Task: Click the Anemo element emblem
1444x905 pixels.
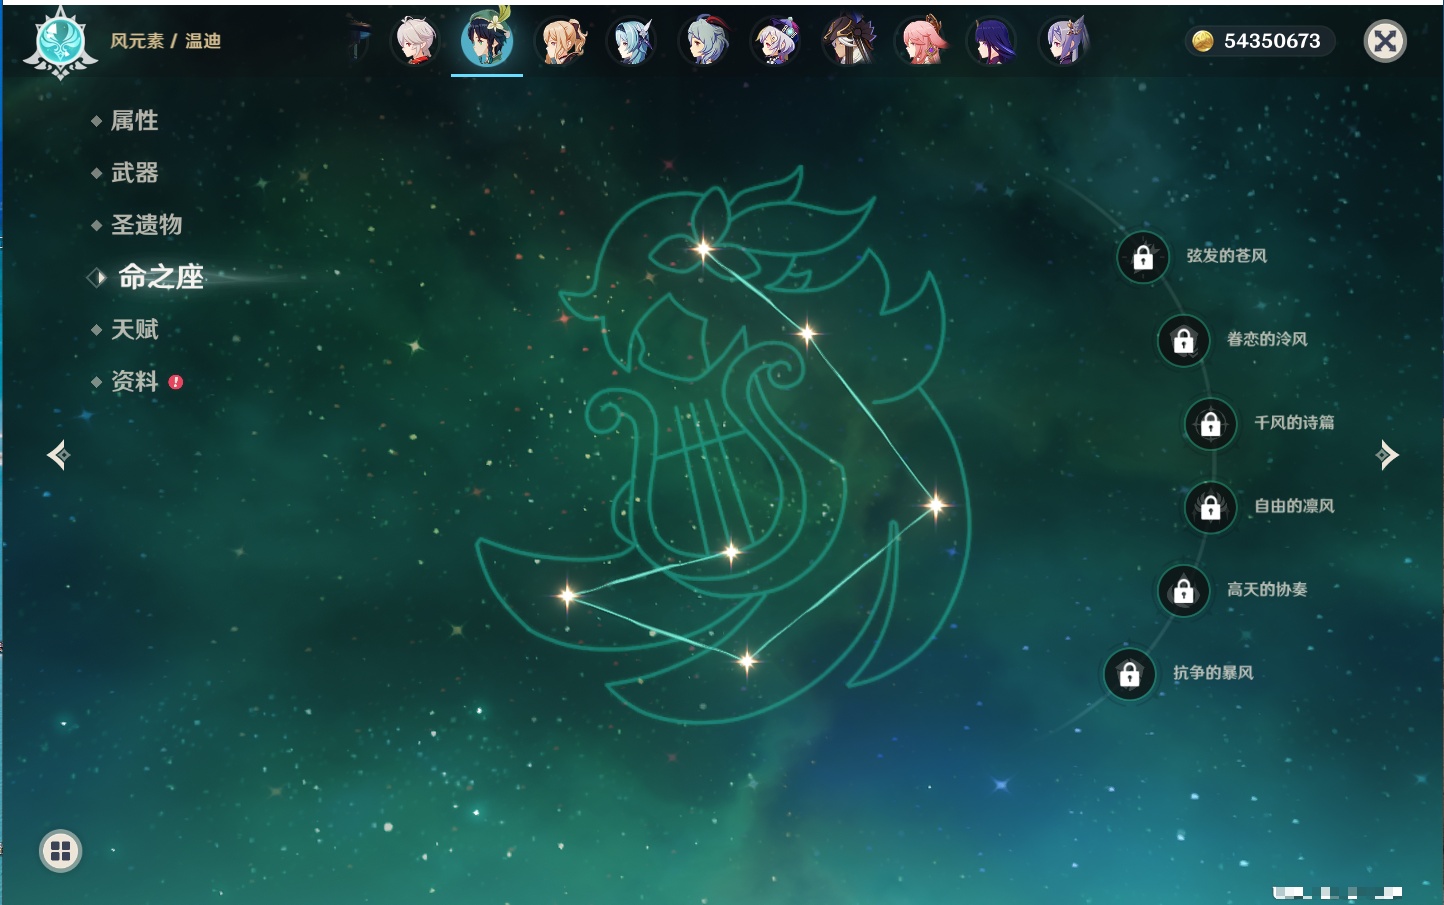Action: click(x=60, y=42)
